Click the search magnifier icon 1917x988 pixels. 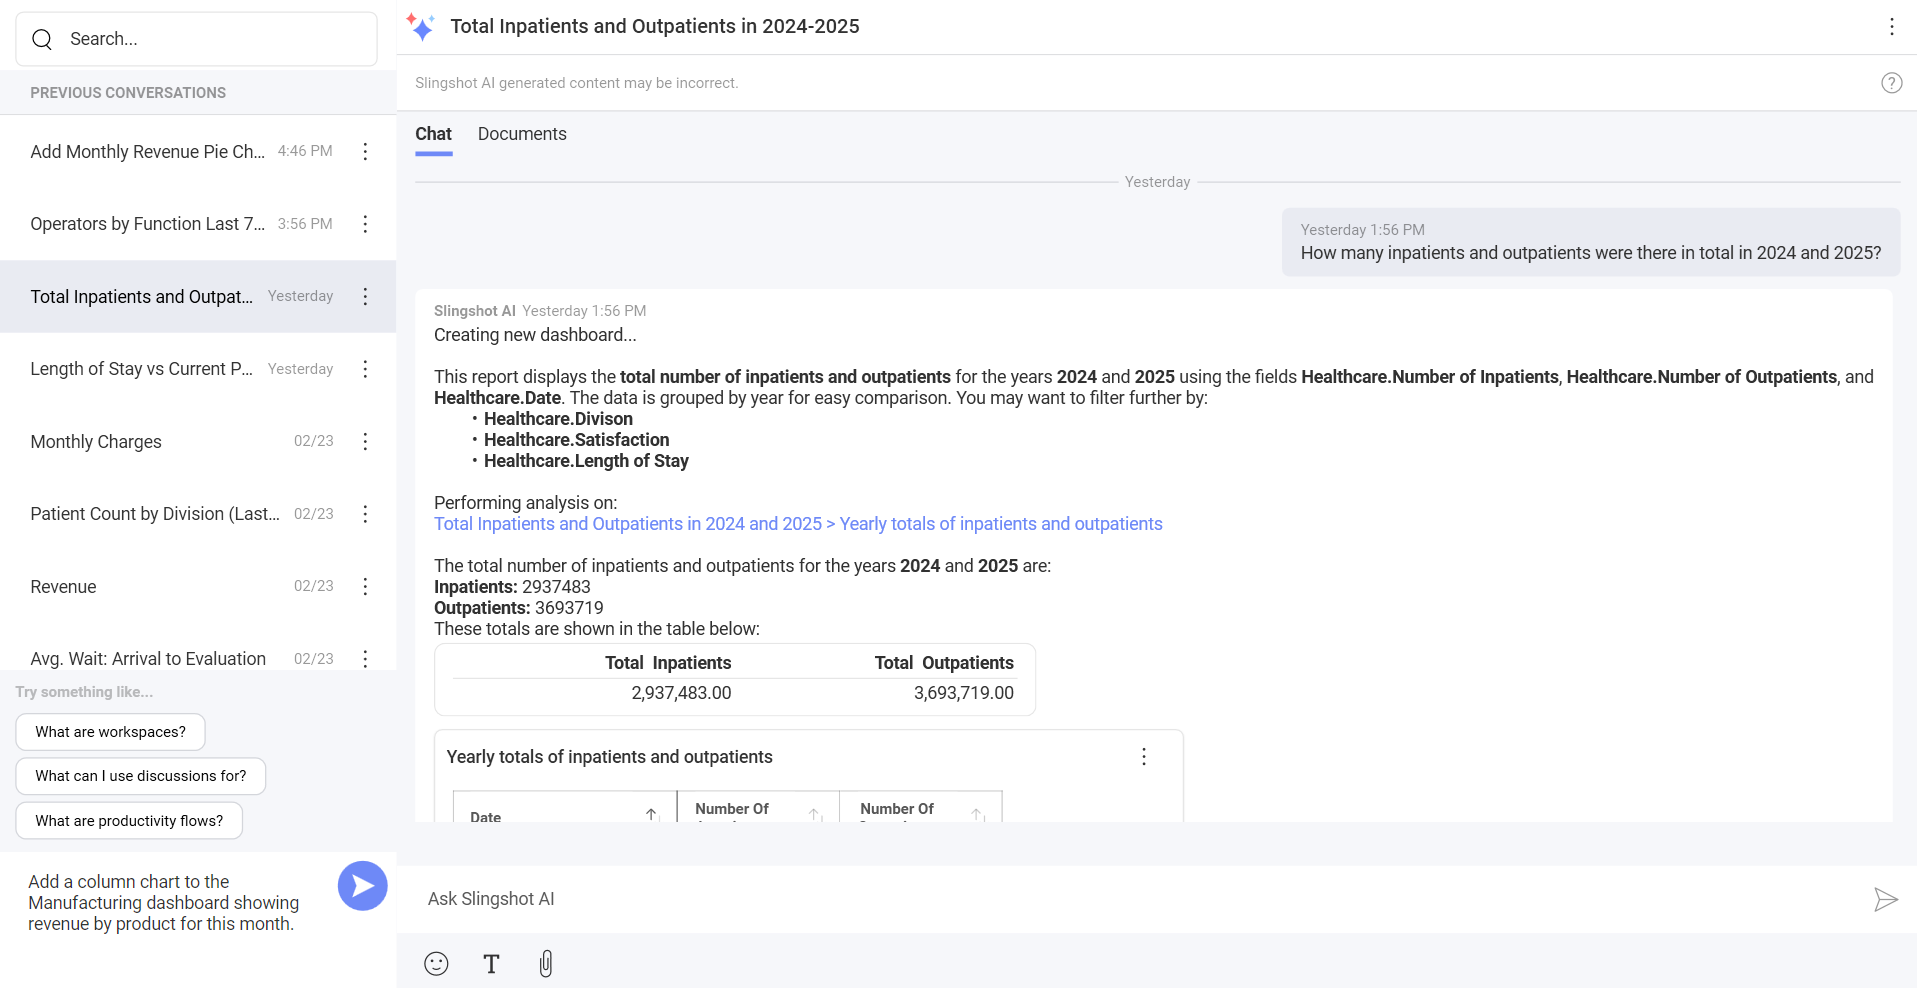[42, 39]
